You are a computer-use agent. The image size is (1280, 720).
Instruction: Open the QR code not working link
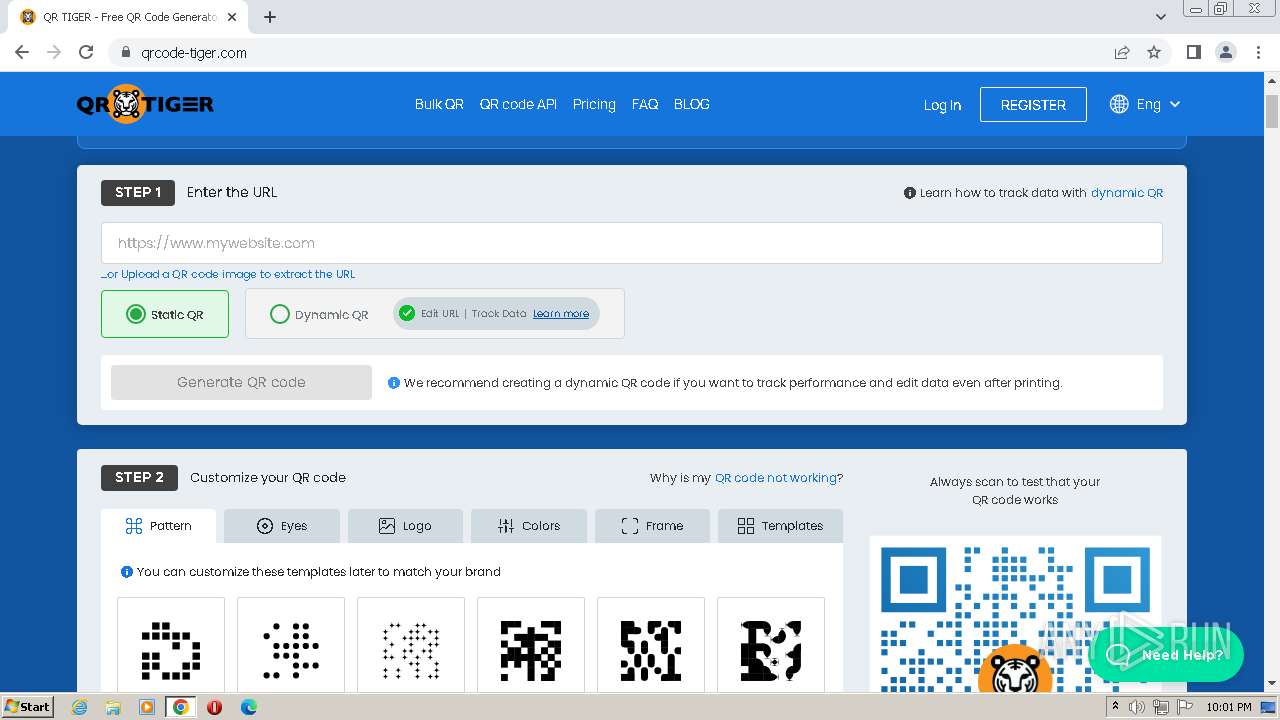click(x=776, y=478)
